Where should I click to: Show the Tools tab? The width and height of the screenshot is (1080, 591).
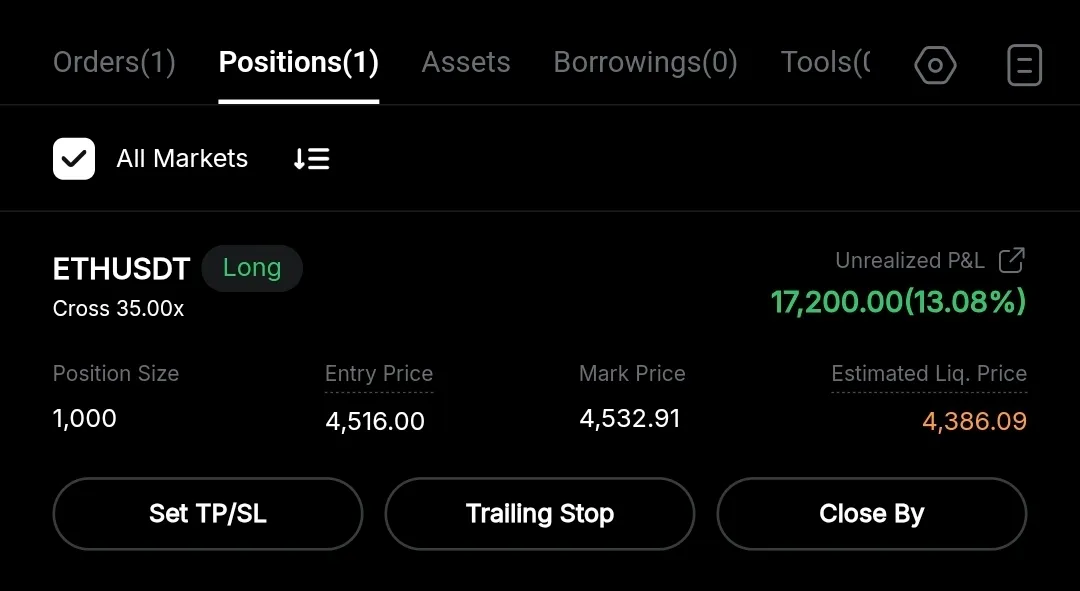click(x=825, y=63)
